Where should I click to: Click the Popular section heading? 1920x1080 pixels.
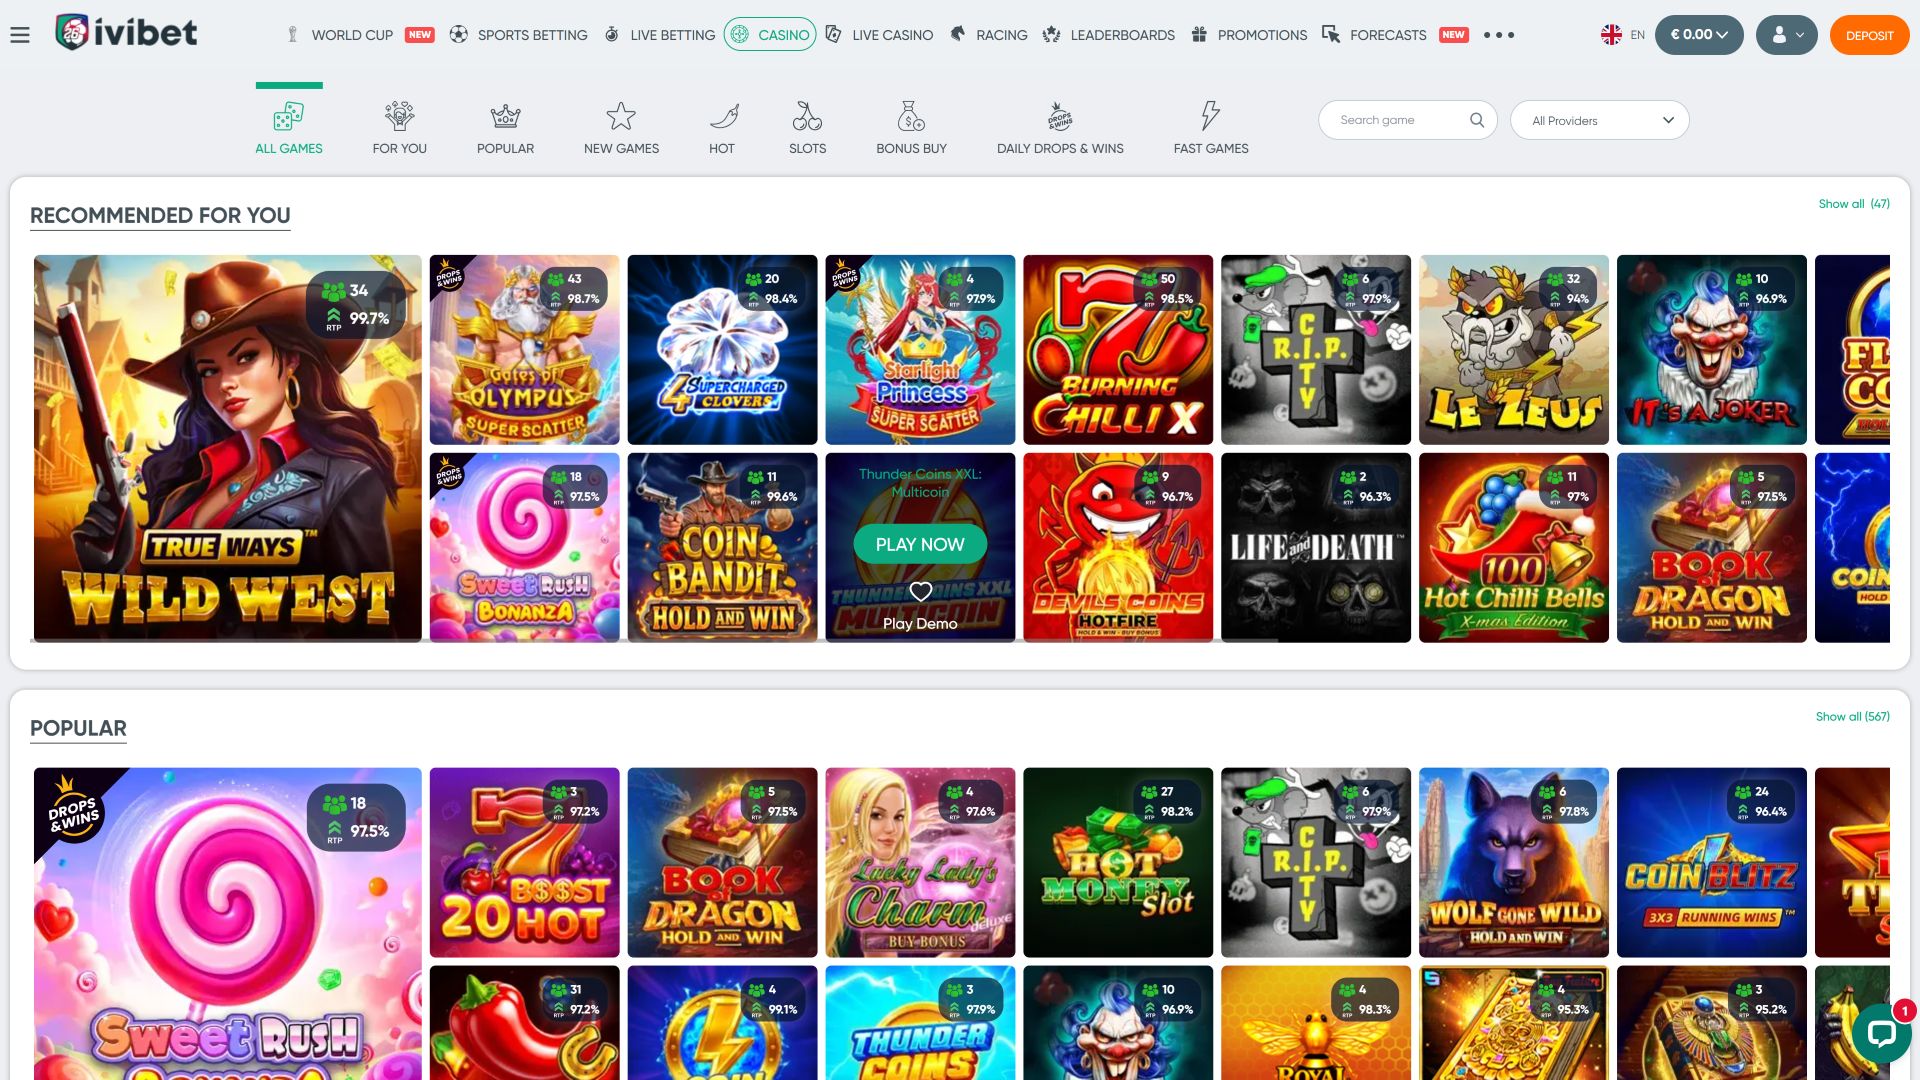78,729
